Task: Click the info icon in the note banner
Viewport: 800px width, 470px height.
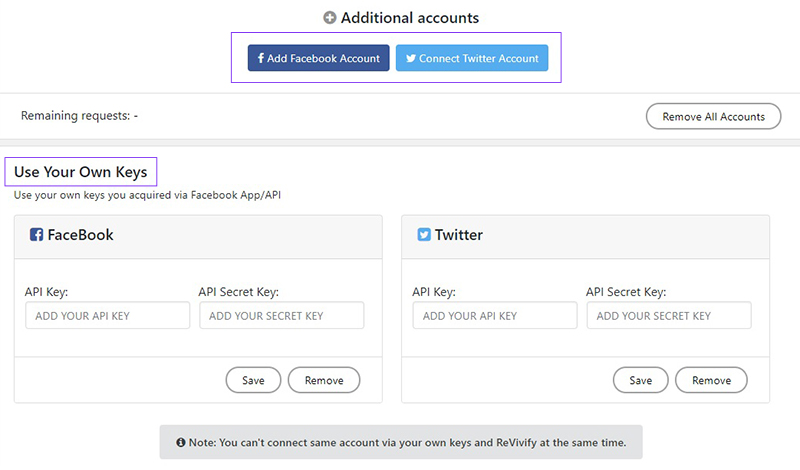Action: click(x=181, y=442)
